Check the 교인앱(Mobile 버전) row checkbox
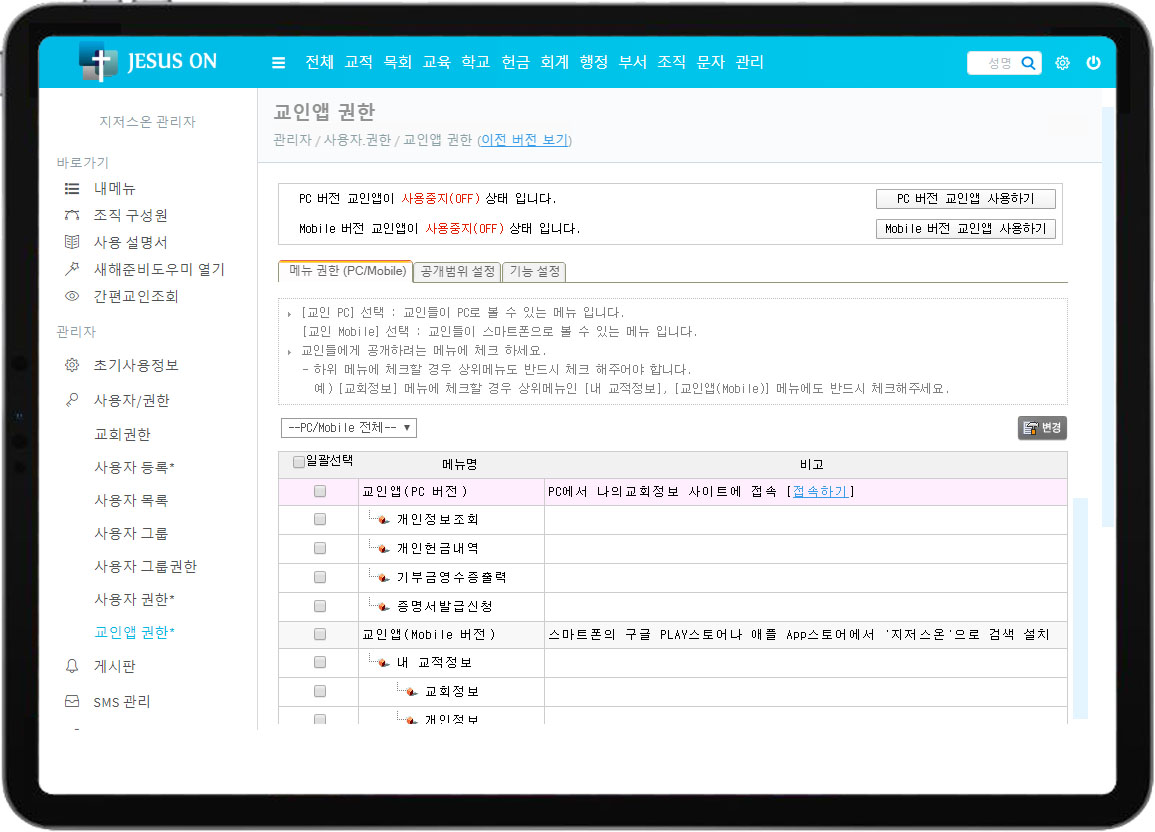The width and height of the screenshot is (1155, 832). click(320, 634)
